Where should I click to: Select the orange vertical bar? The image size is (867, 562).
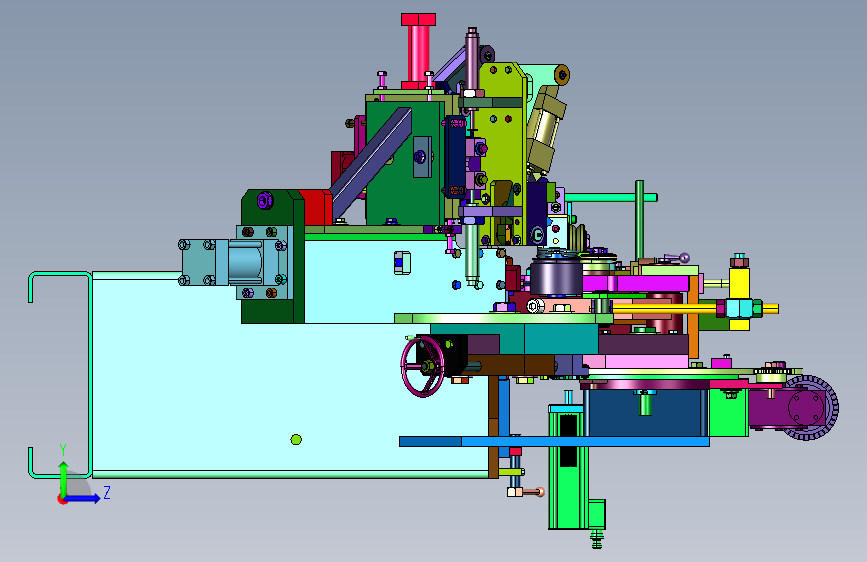pyautogui.click(x=693, y=316)
